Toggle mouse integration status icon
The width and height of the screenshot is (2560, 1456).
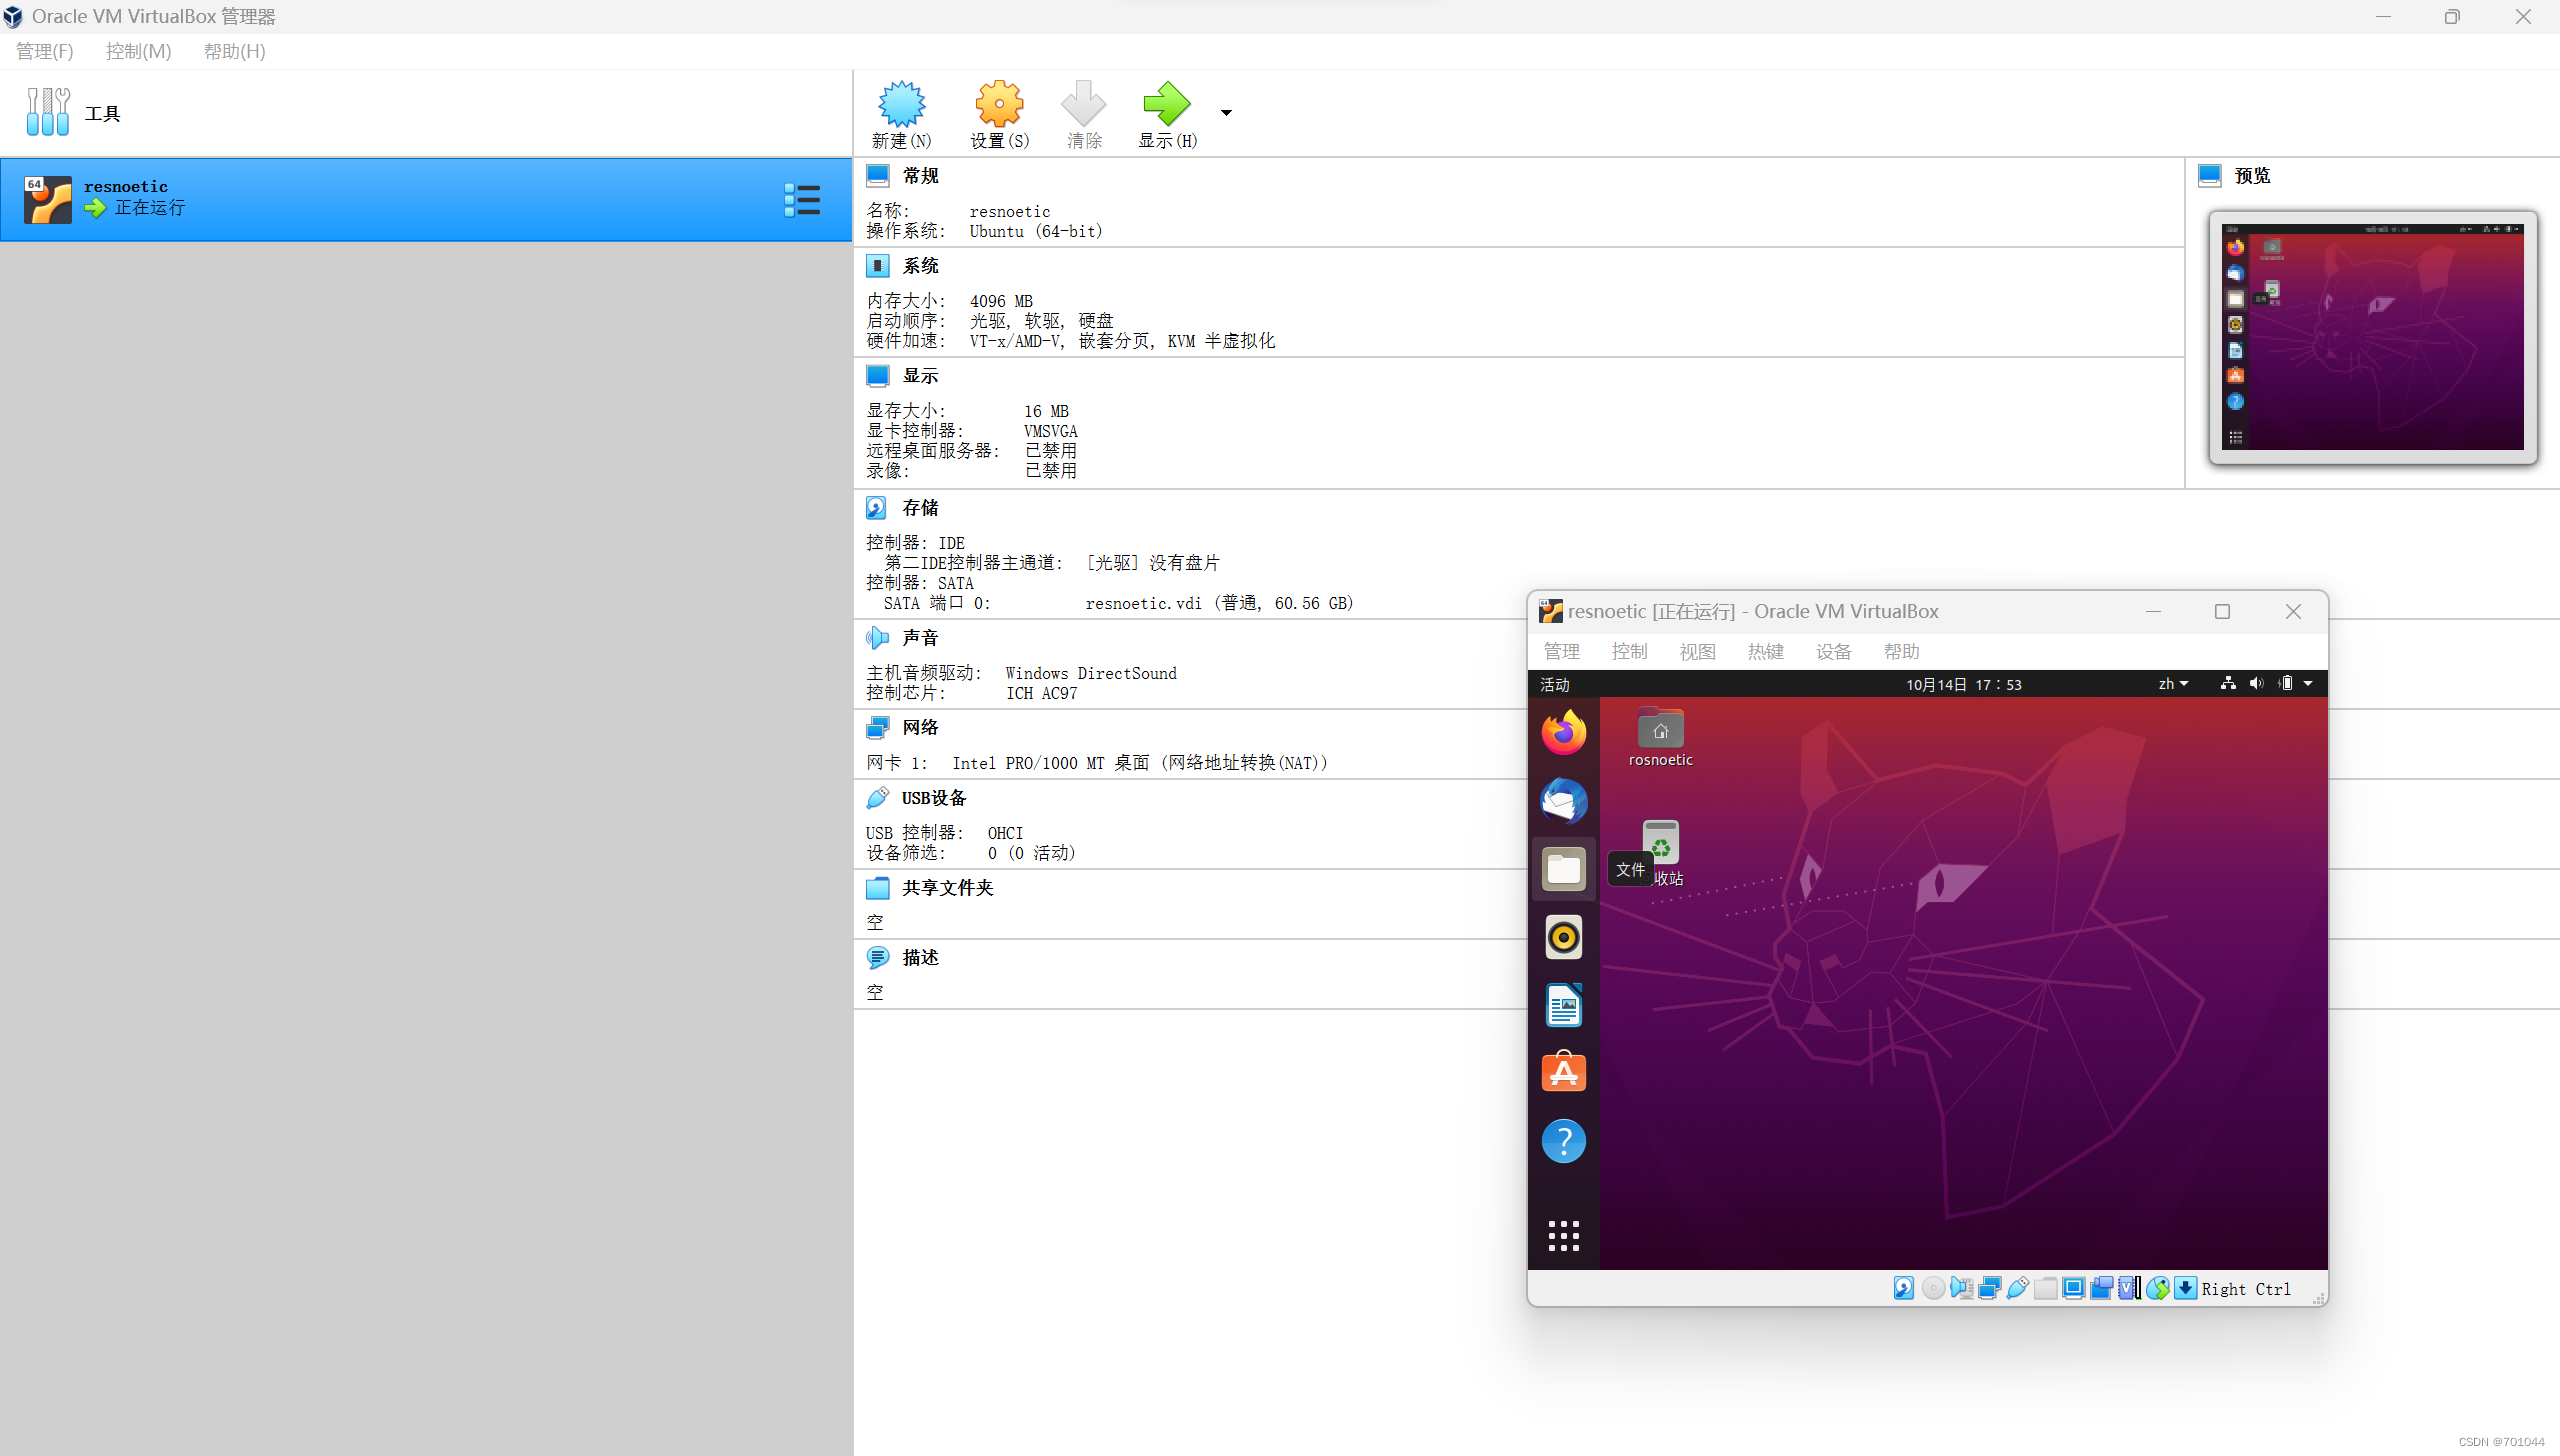tap(2158, 1288)
